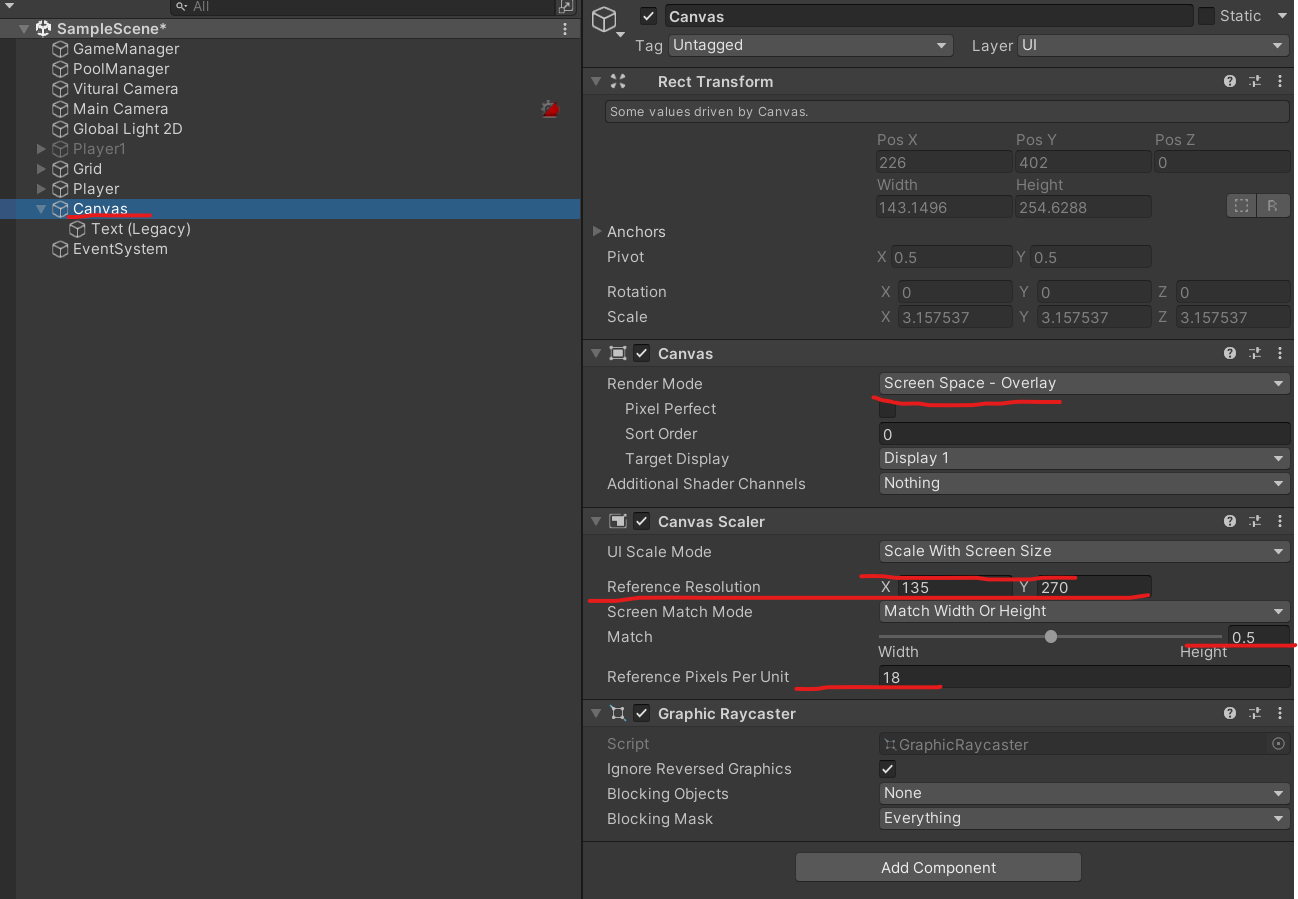The image size is (1298, 899).
Task: Toggle the Static checkbox
Action: point(1206,16)
